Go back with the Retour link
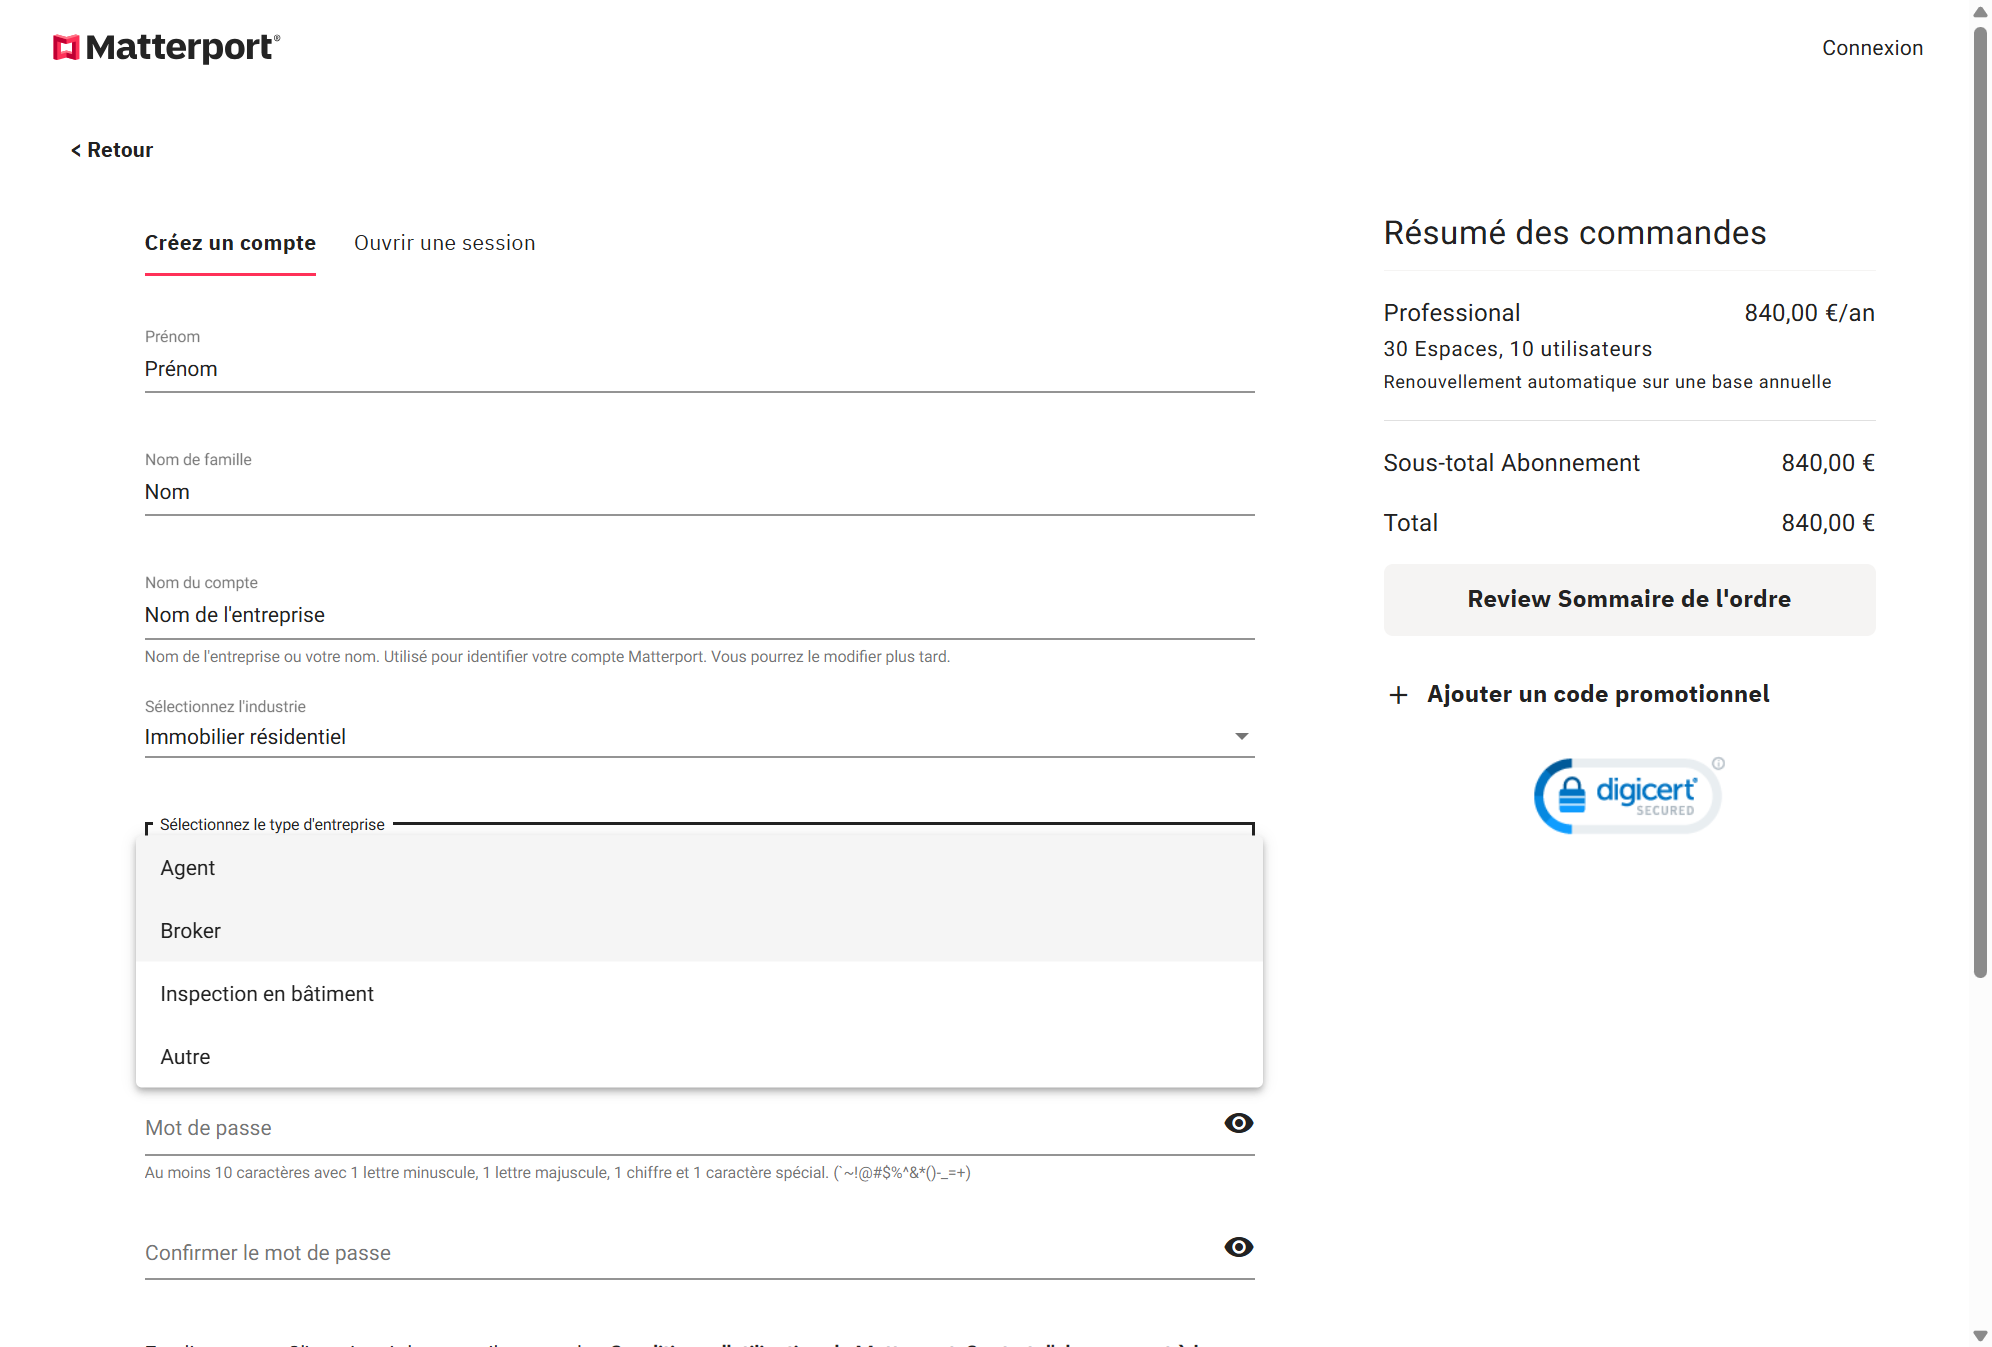1992x1347 pixels. 112,150
